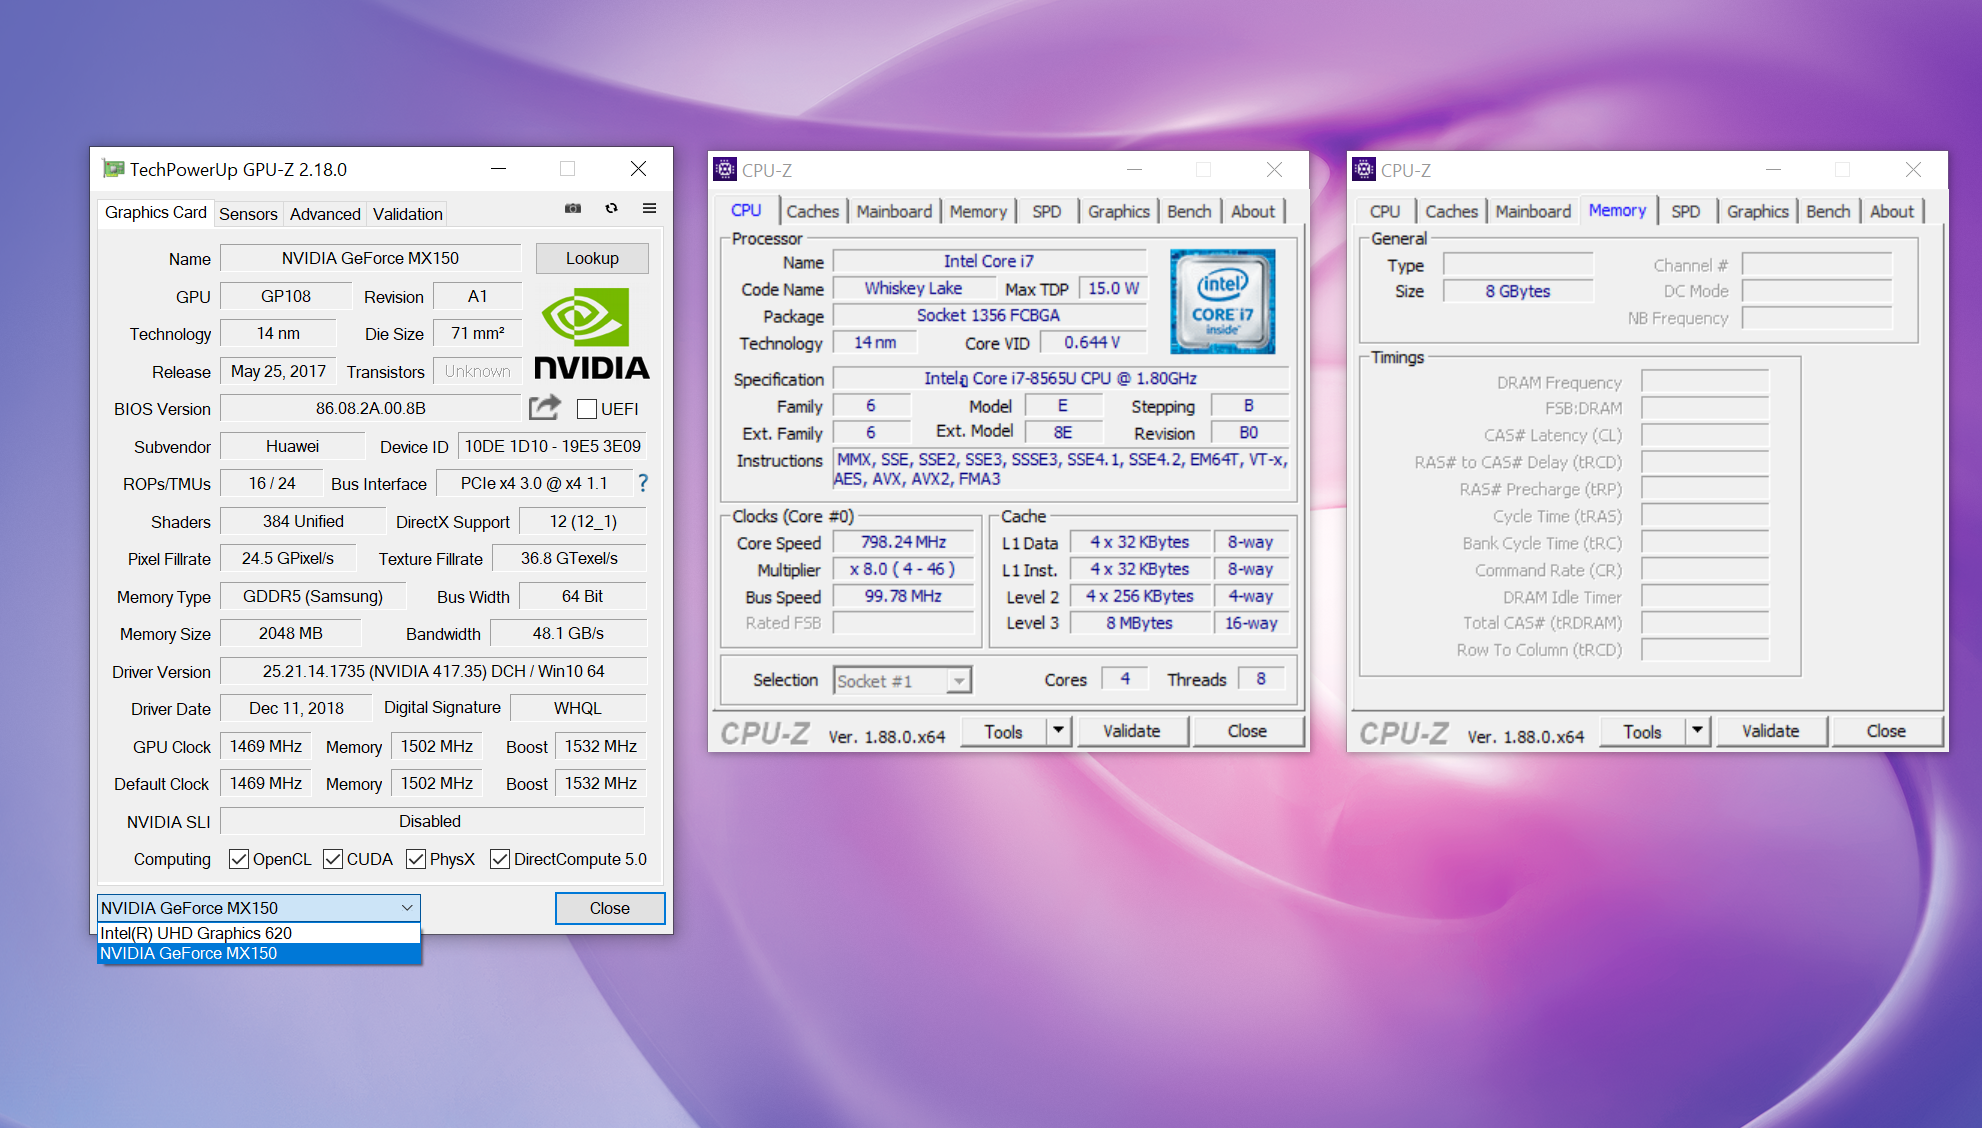Viewport: 1982px width, 1128px height.
Task: Open Graphics tab in middle CPU-Z window
Action: point(1119,211)
